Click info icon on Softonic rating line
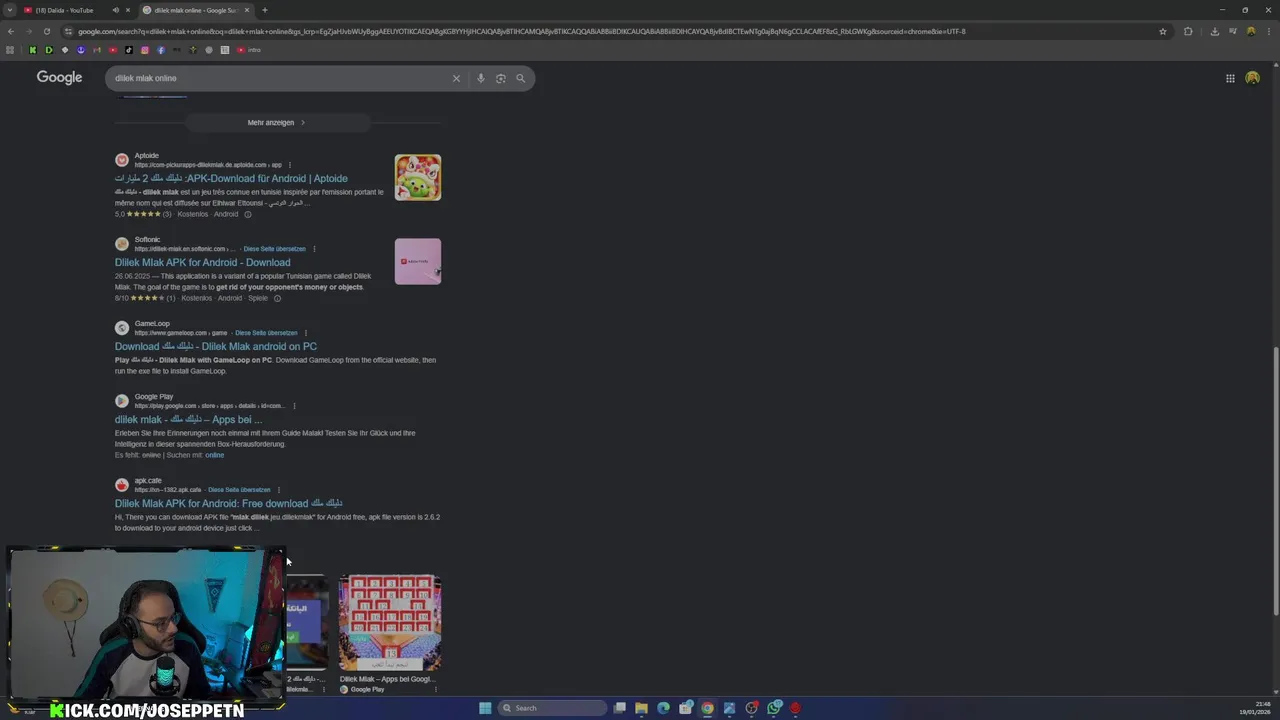Screen dimensions: 1280x720 [277, 298]
